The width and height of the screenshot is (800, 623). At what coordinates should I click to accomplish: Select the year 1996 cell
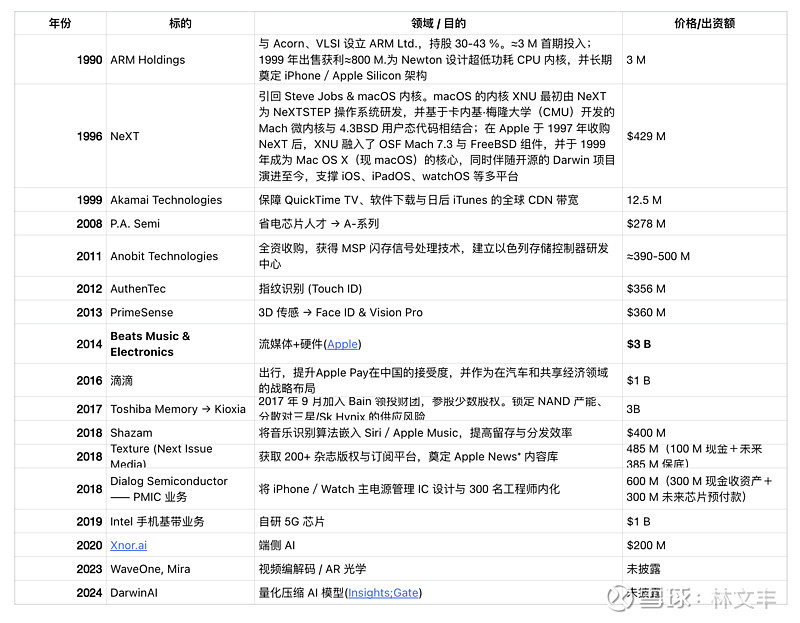point(60,136)
